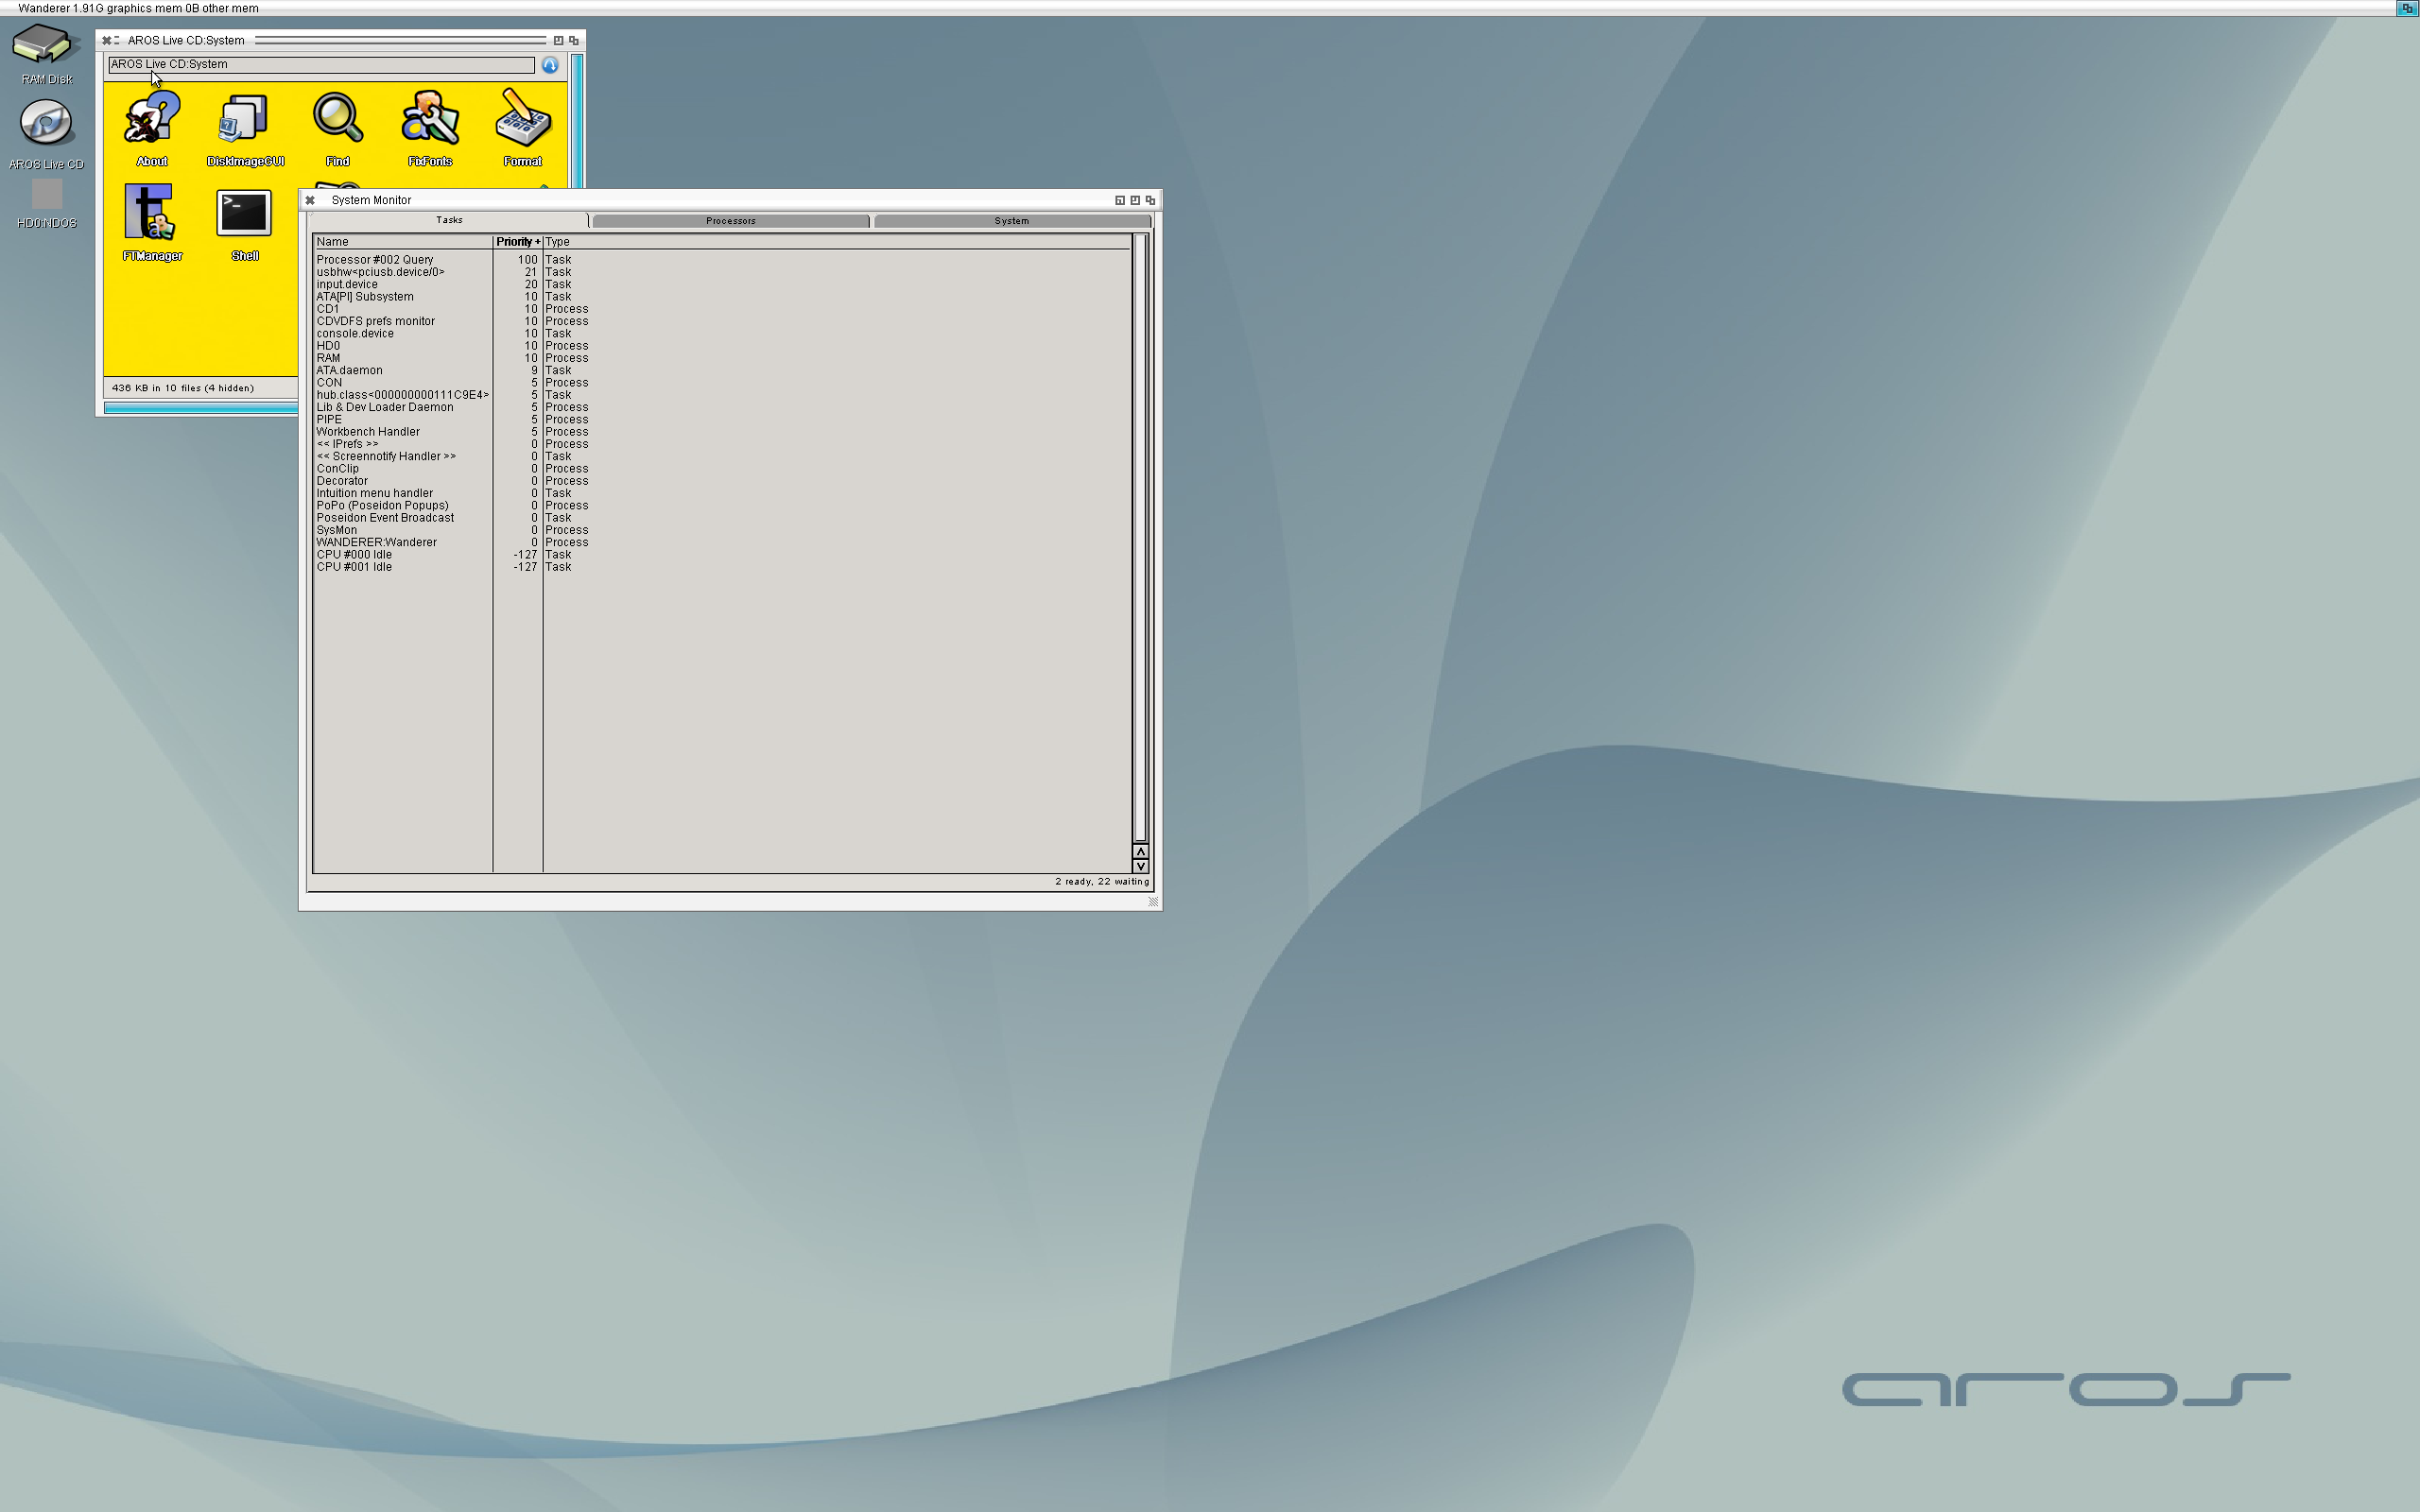Click the '2 ready, 22 waiting' status text
Viewport: 2420px width, 1512px height.
click(1101, 882)
